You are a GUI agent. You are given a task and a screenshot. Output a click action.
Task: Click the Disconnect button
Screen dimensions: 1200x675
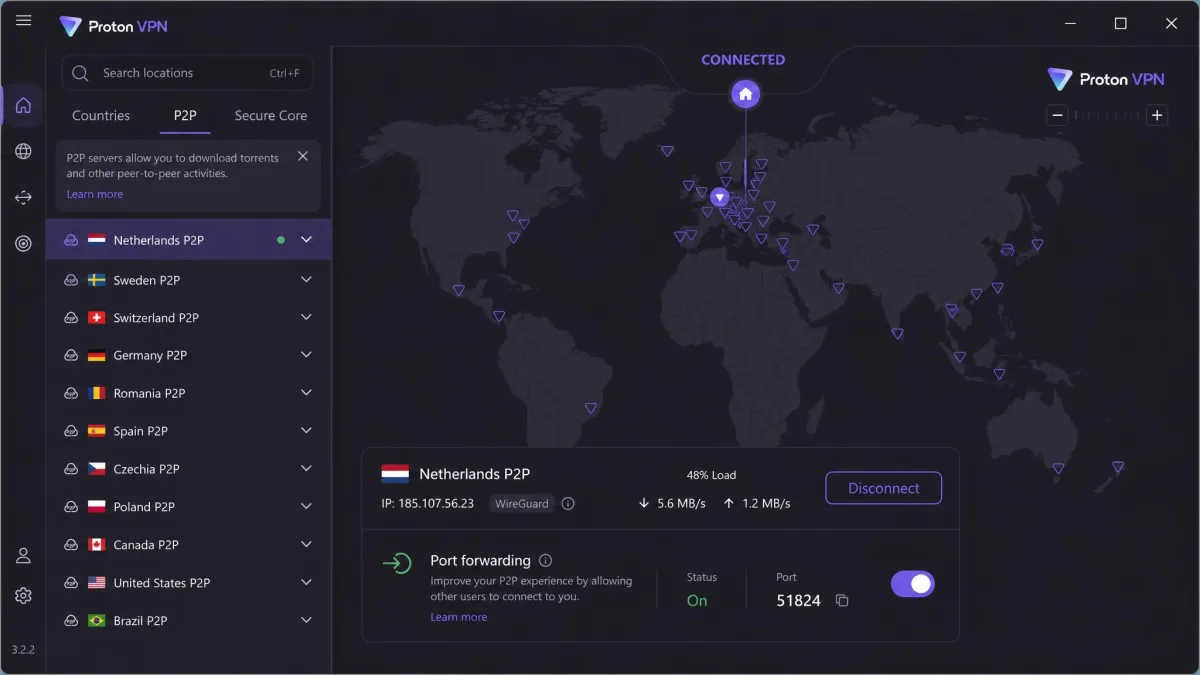tap(884, 488)
